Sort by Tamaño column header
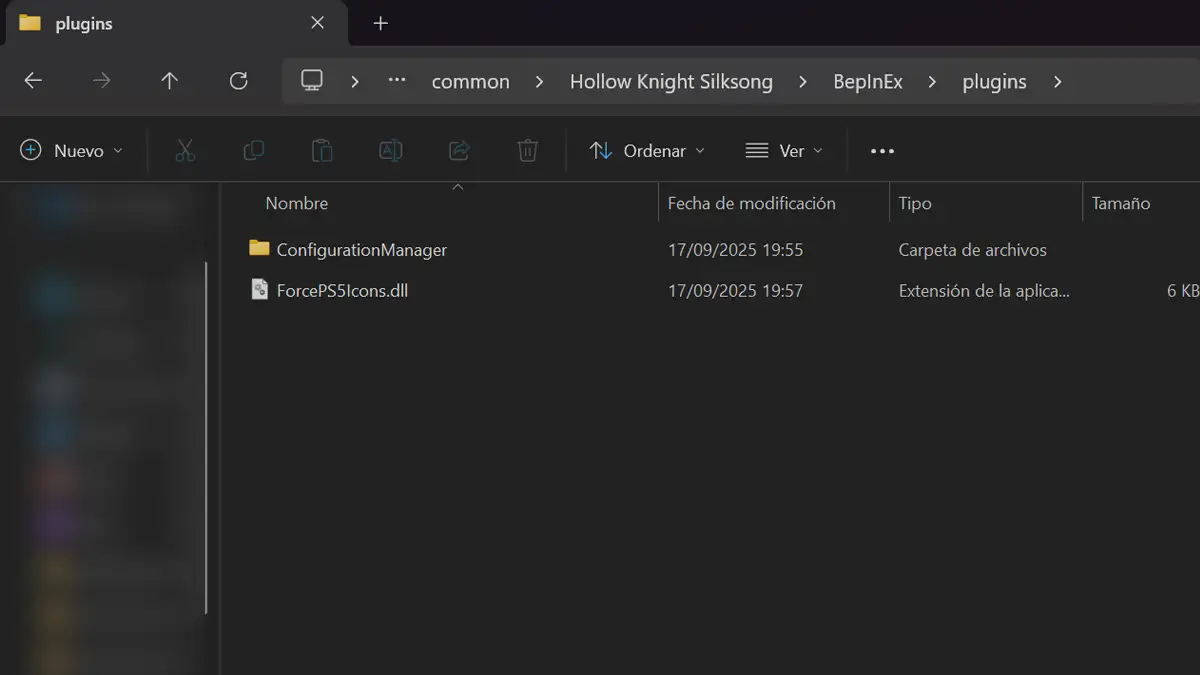Screen dimensions: 1200x675 (x=1121, y=203)
